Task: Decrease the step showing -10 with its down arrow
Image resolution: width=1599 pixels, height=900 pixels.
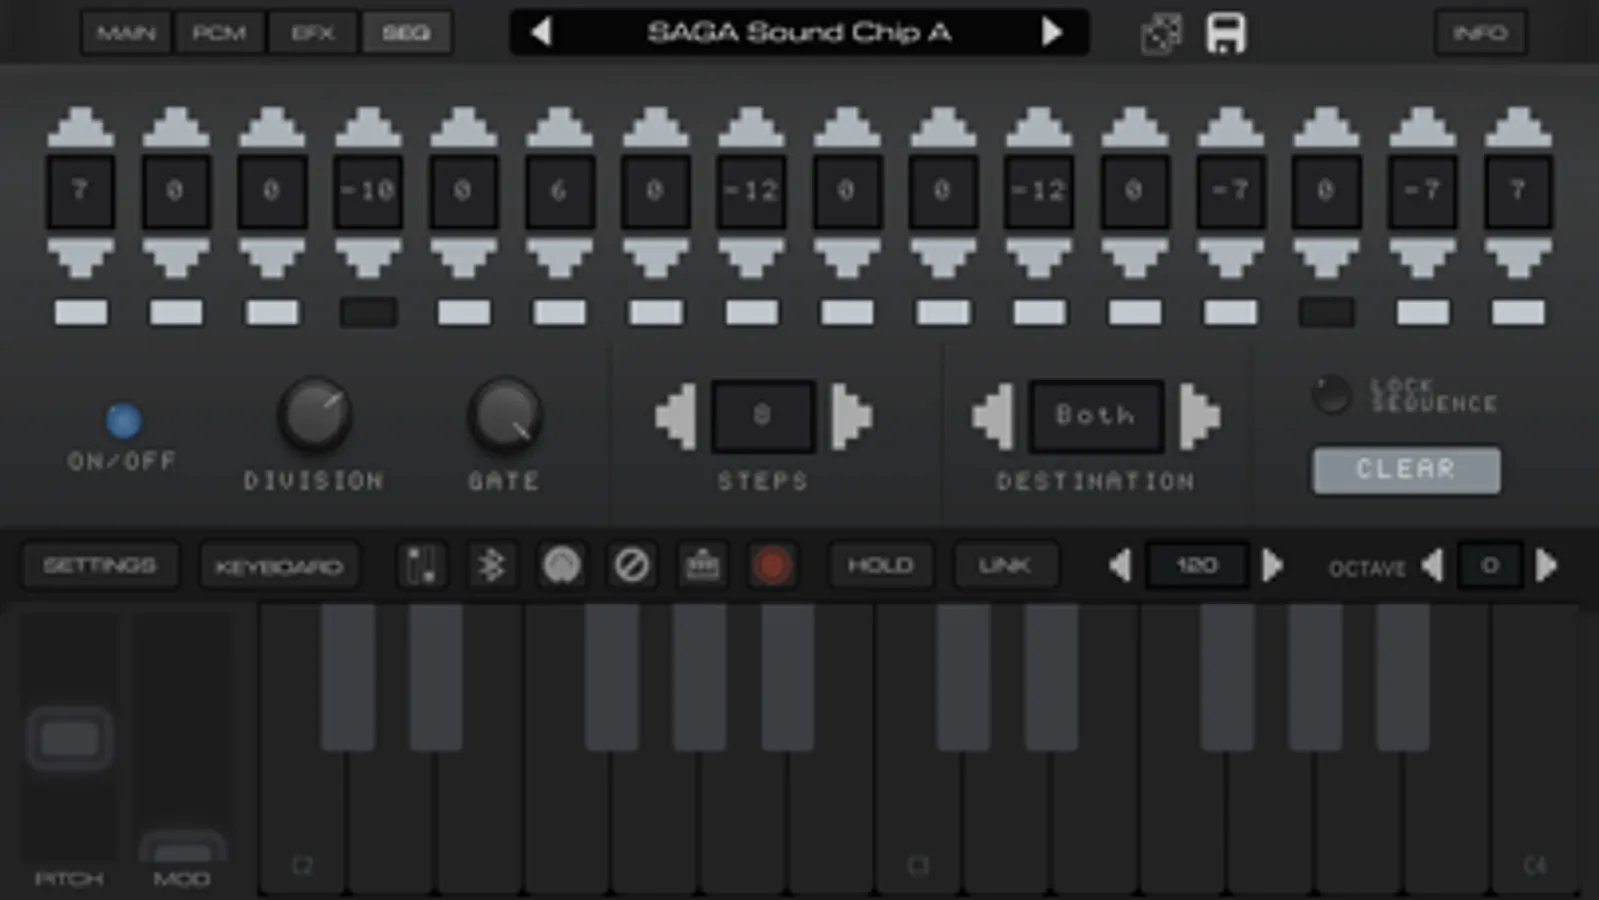Action: [368, 258]
